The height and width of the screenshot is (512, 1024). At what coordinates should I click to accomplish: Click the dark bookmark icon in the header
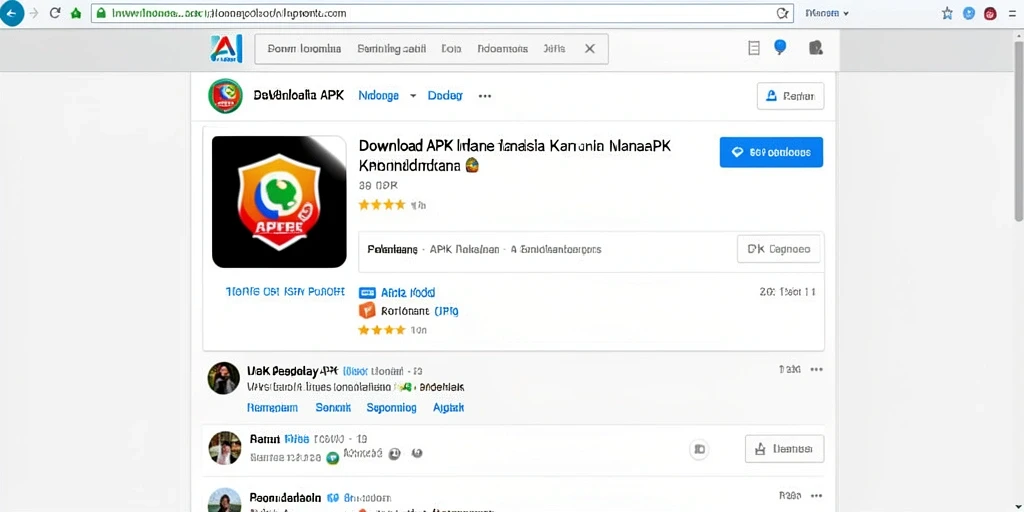click(x=815, y=48)
